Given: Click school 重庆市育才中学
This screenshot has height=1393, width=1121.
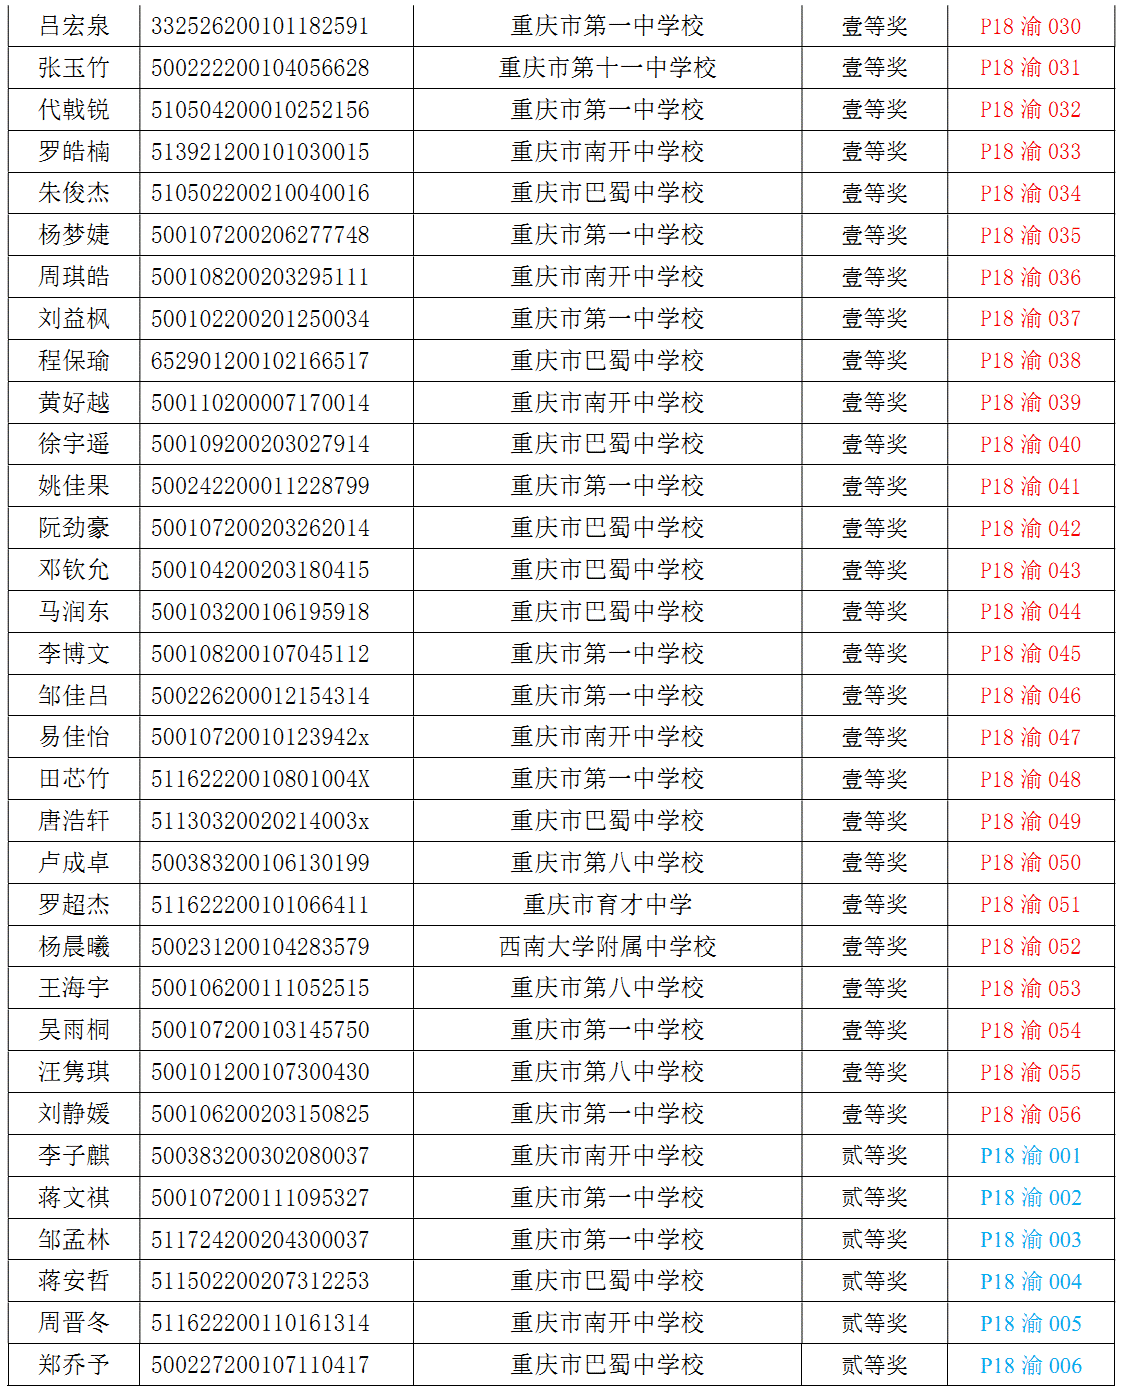Looking at the screenshot, I should click(608, 905).
